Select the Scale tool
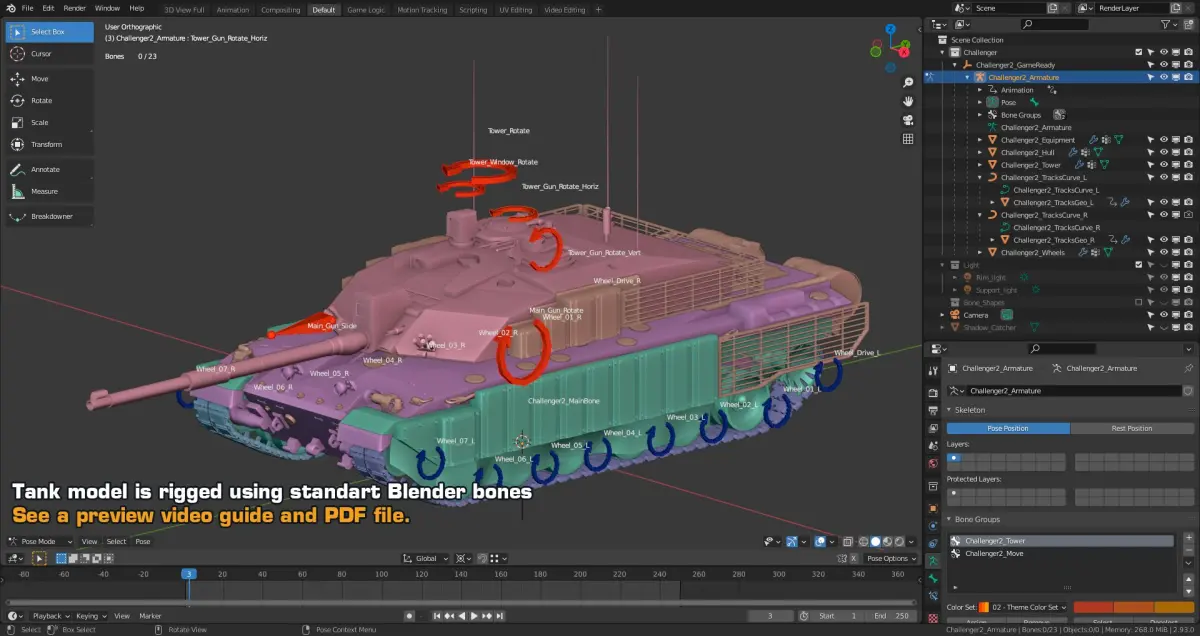This screenshot has height=636, width=1200. [x=51, y=123]
